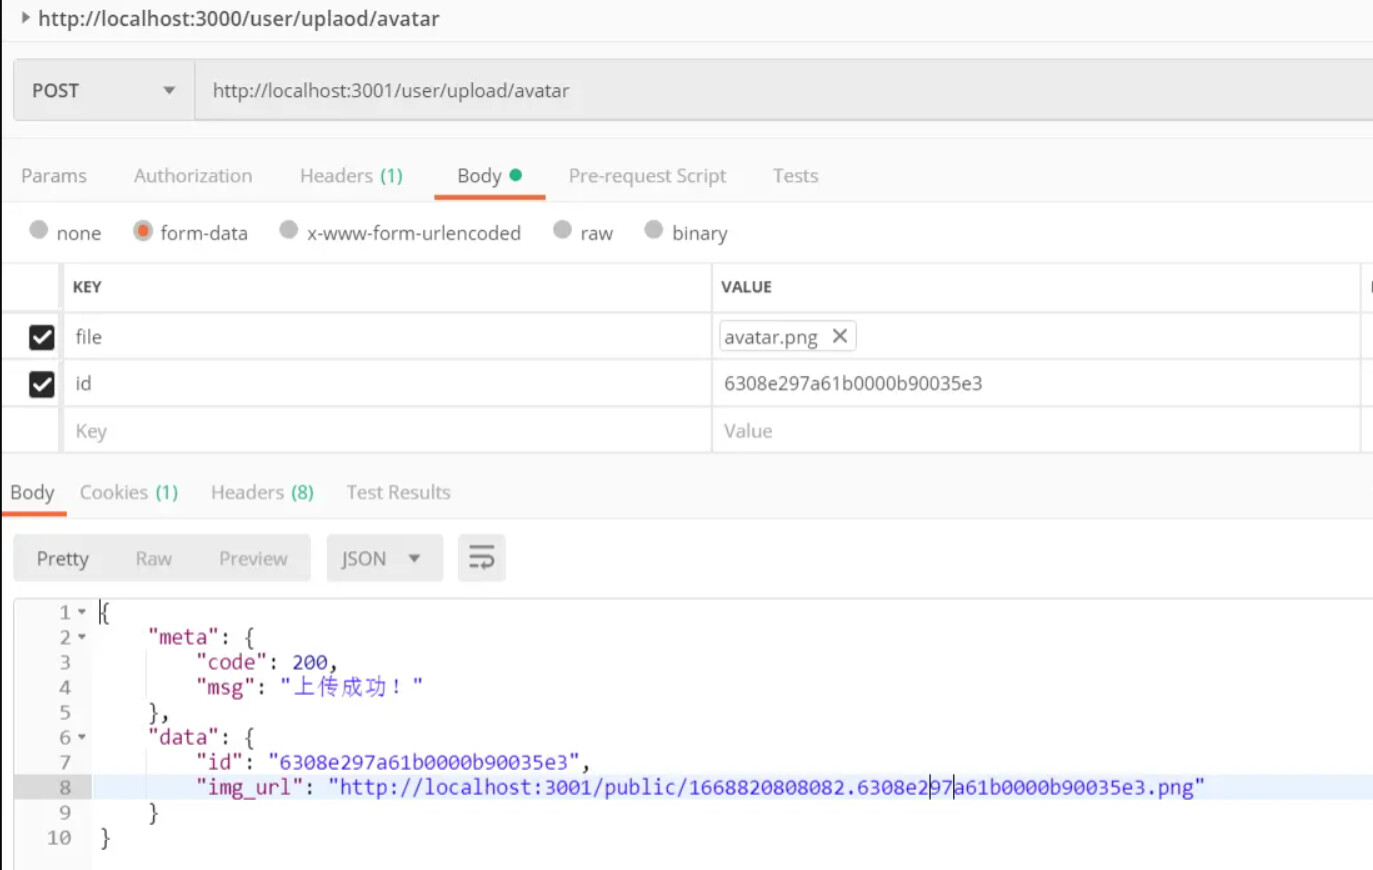Open the JSON format dropdown
1373x870 pixels.
pos(384,558)
